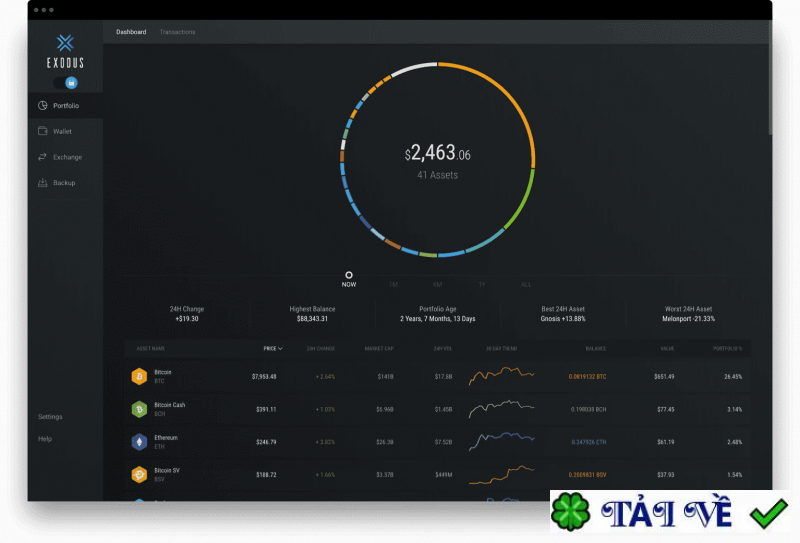Switch to the Dashboard tab
This screenshot has height=543, width=800.
point(131,32)
